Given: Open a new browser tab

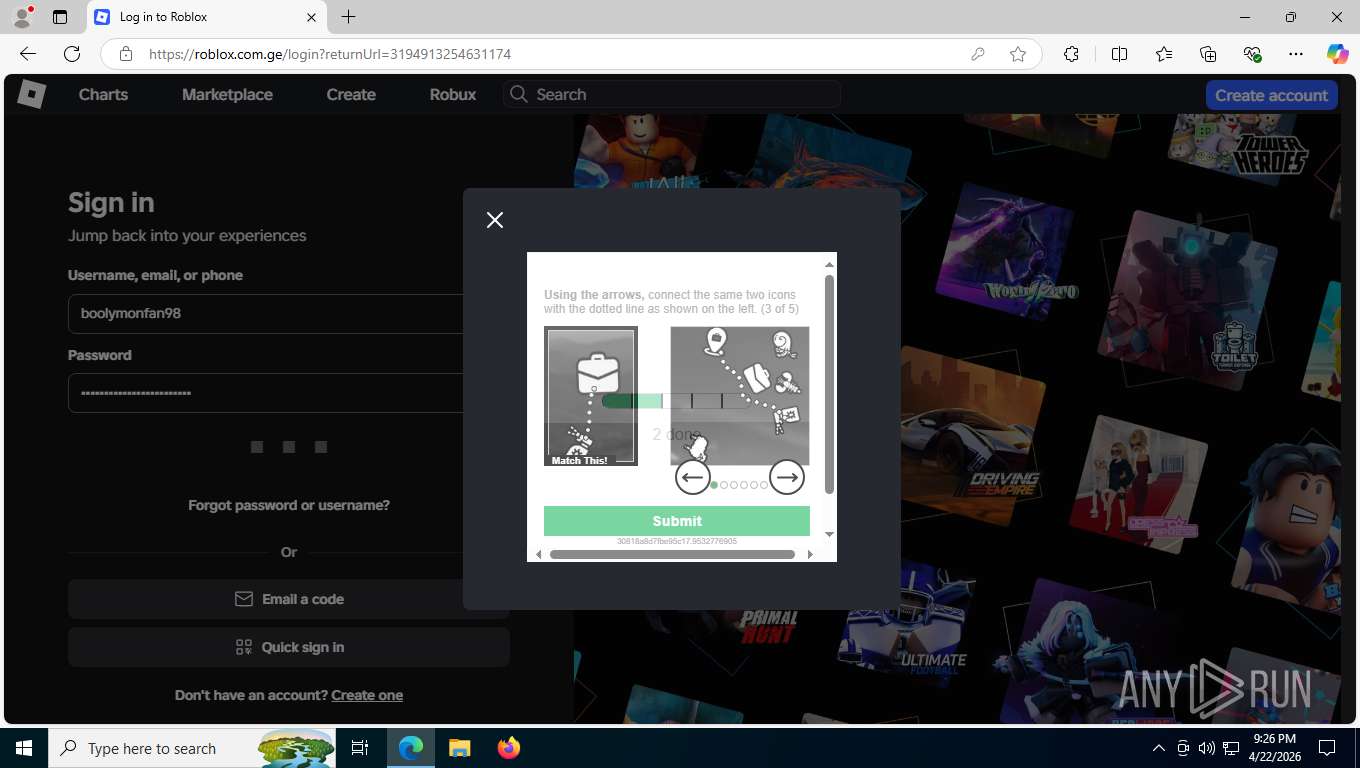Looking at the screenshot, I should pyautogui.click(x=348, y=17).
